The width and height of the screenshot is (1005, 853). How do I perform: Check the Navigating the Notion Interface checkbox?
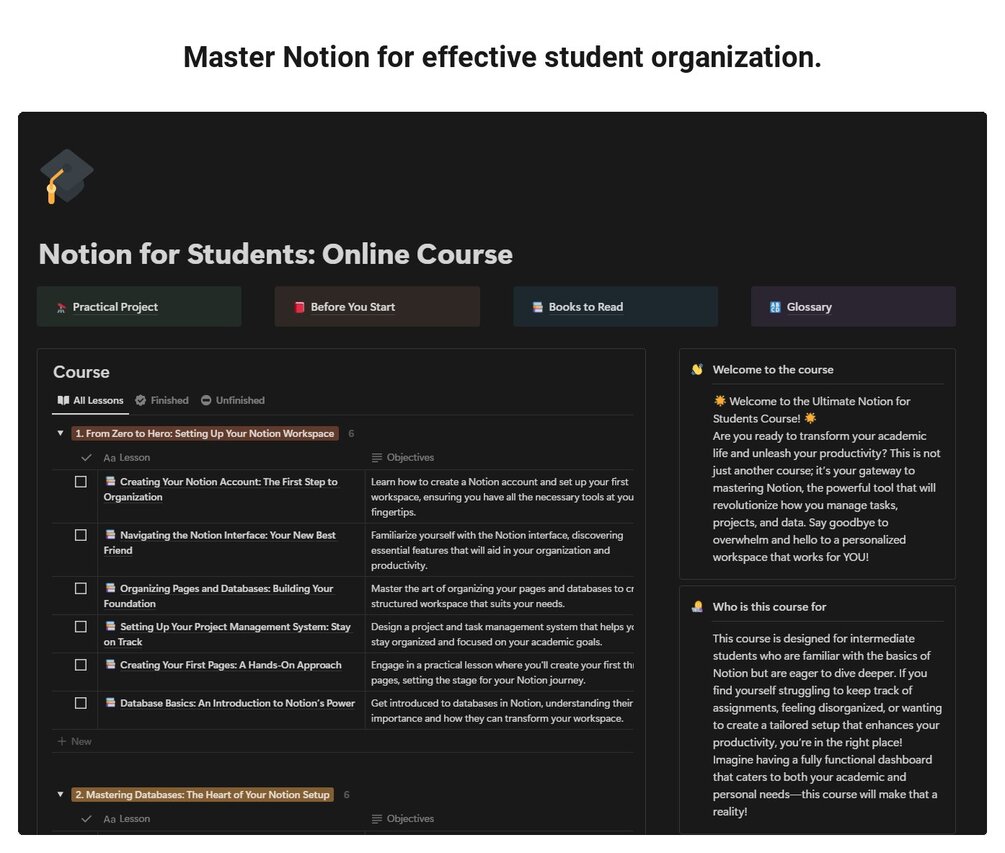[81, 534]
